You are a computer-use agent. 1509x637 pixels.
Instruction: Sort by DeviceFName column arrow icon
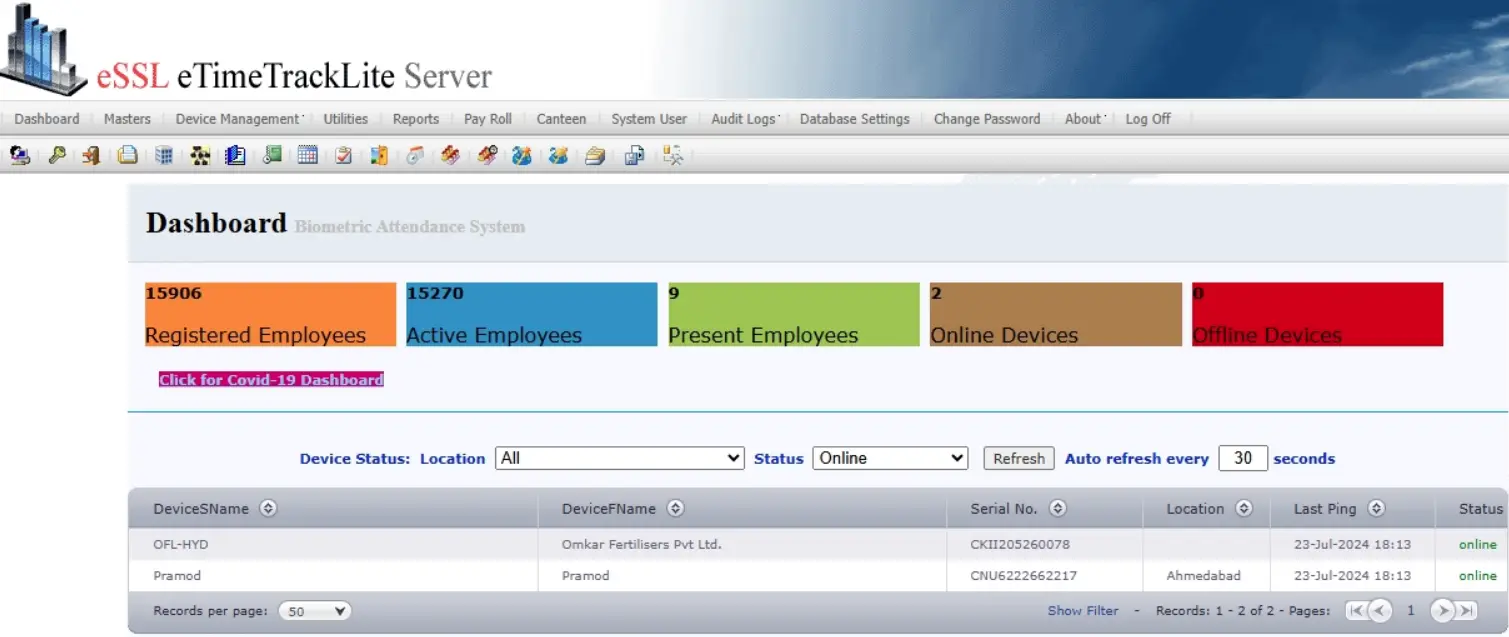point(675,508)
